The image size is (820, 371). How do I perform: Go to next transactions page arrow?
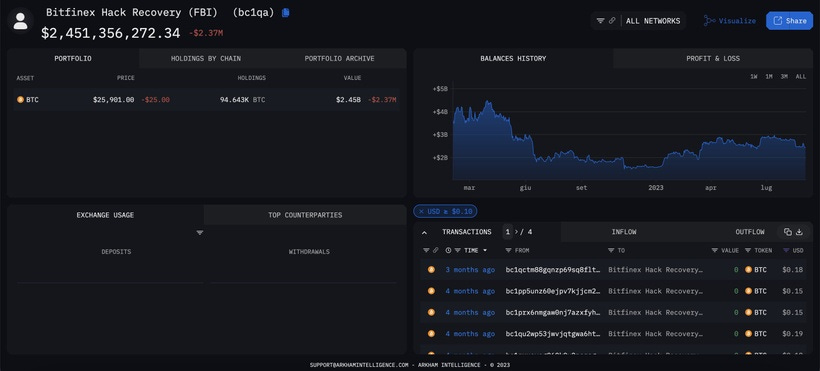517,232
